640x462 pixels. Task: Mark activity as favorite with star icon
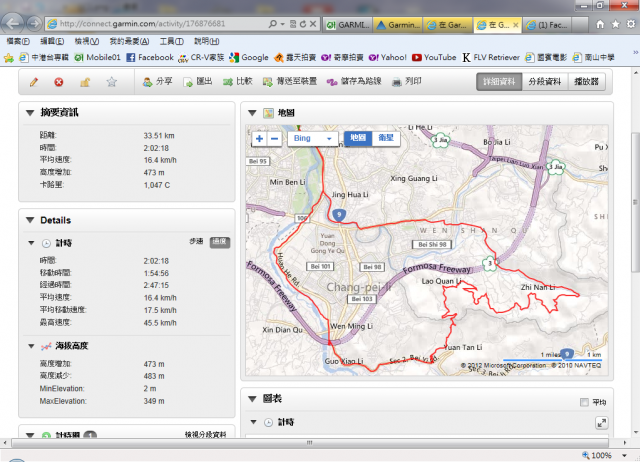coord(111,82)
